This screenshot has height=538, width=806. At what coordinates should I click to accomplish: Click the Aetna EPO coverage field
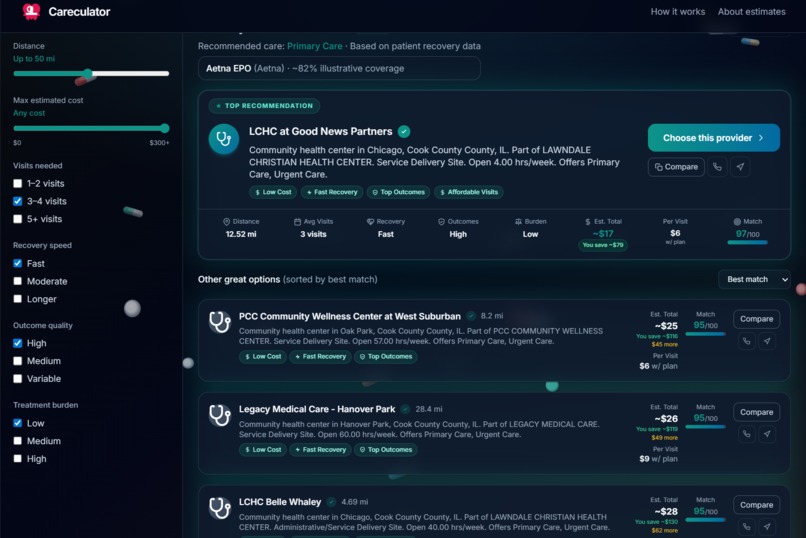click(339, 68)
